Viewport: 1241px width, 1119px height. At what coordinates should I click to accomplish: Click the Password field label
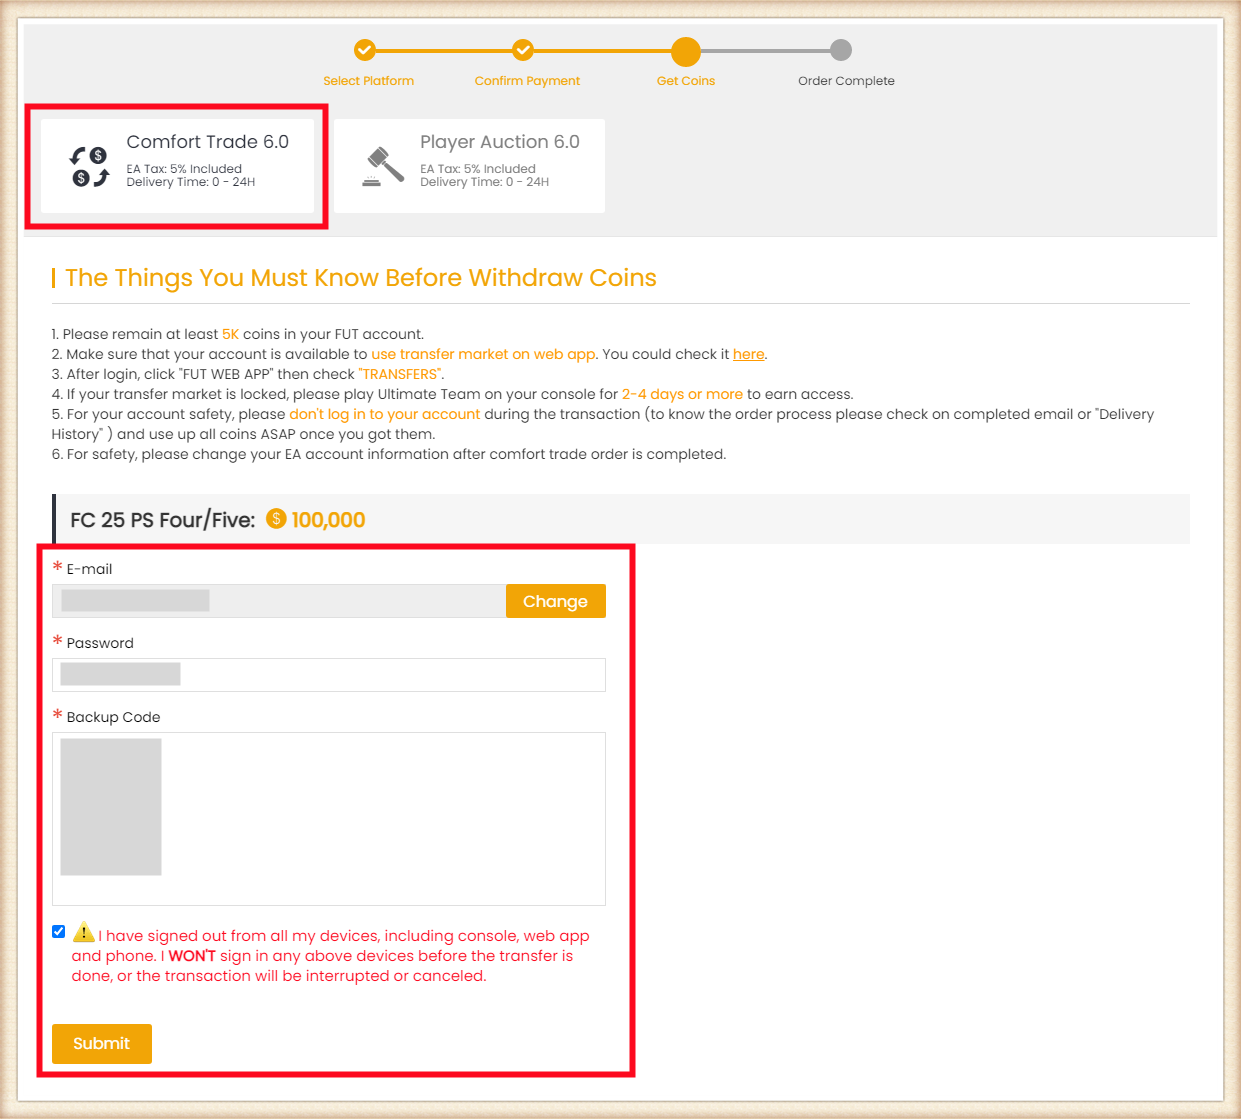(100, 643)
